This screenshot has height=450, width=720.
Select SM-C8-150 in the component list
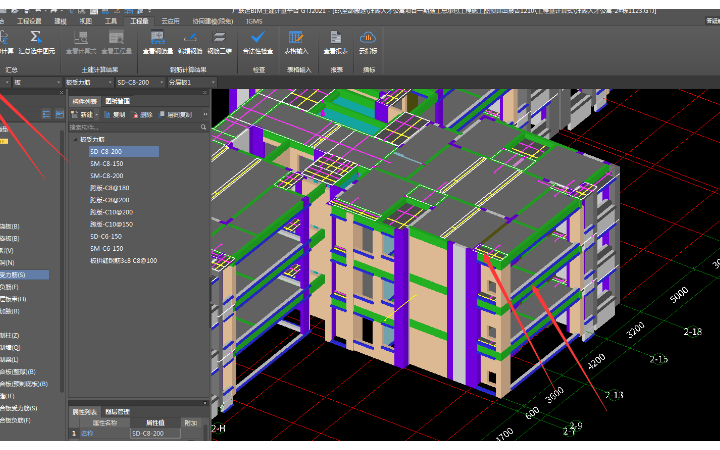107,163
